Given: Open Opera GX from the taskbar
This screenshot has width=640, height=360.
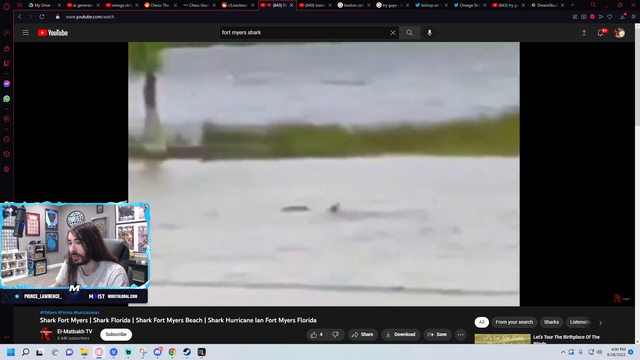Looking at the screenshot, I should (x=99, y=352).
